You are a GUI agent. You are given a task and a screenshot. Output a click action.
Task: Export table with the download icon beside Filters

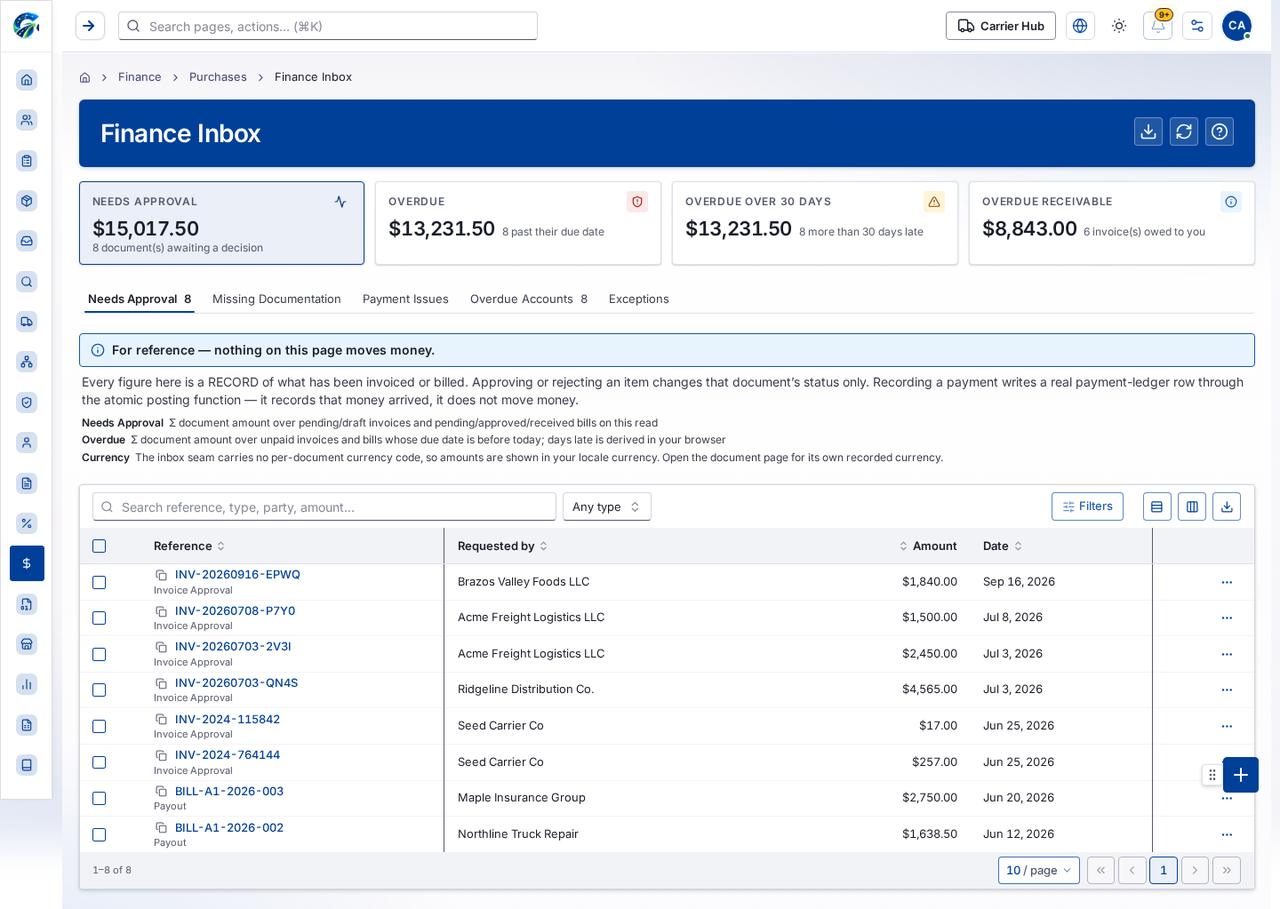pos(1227,507)
